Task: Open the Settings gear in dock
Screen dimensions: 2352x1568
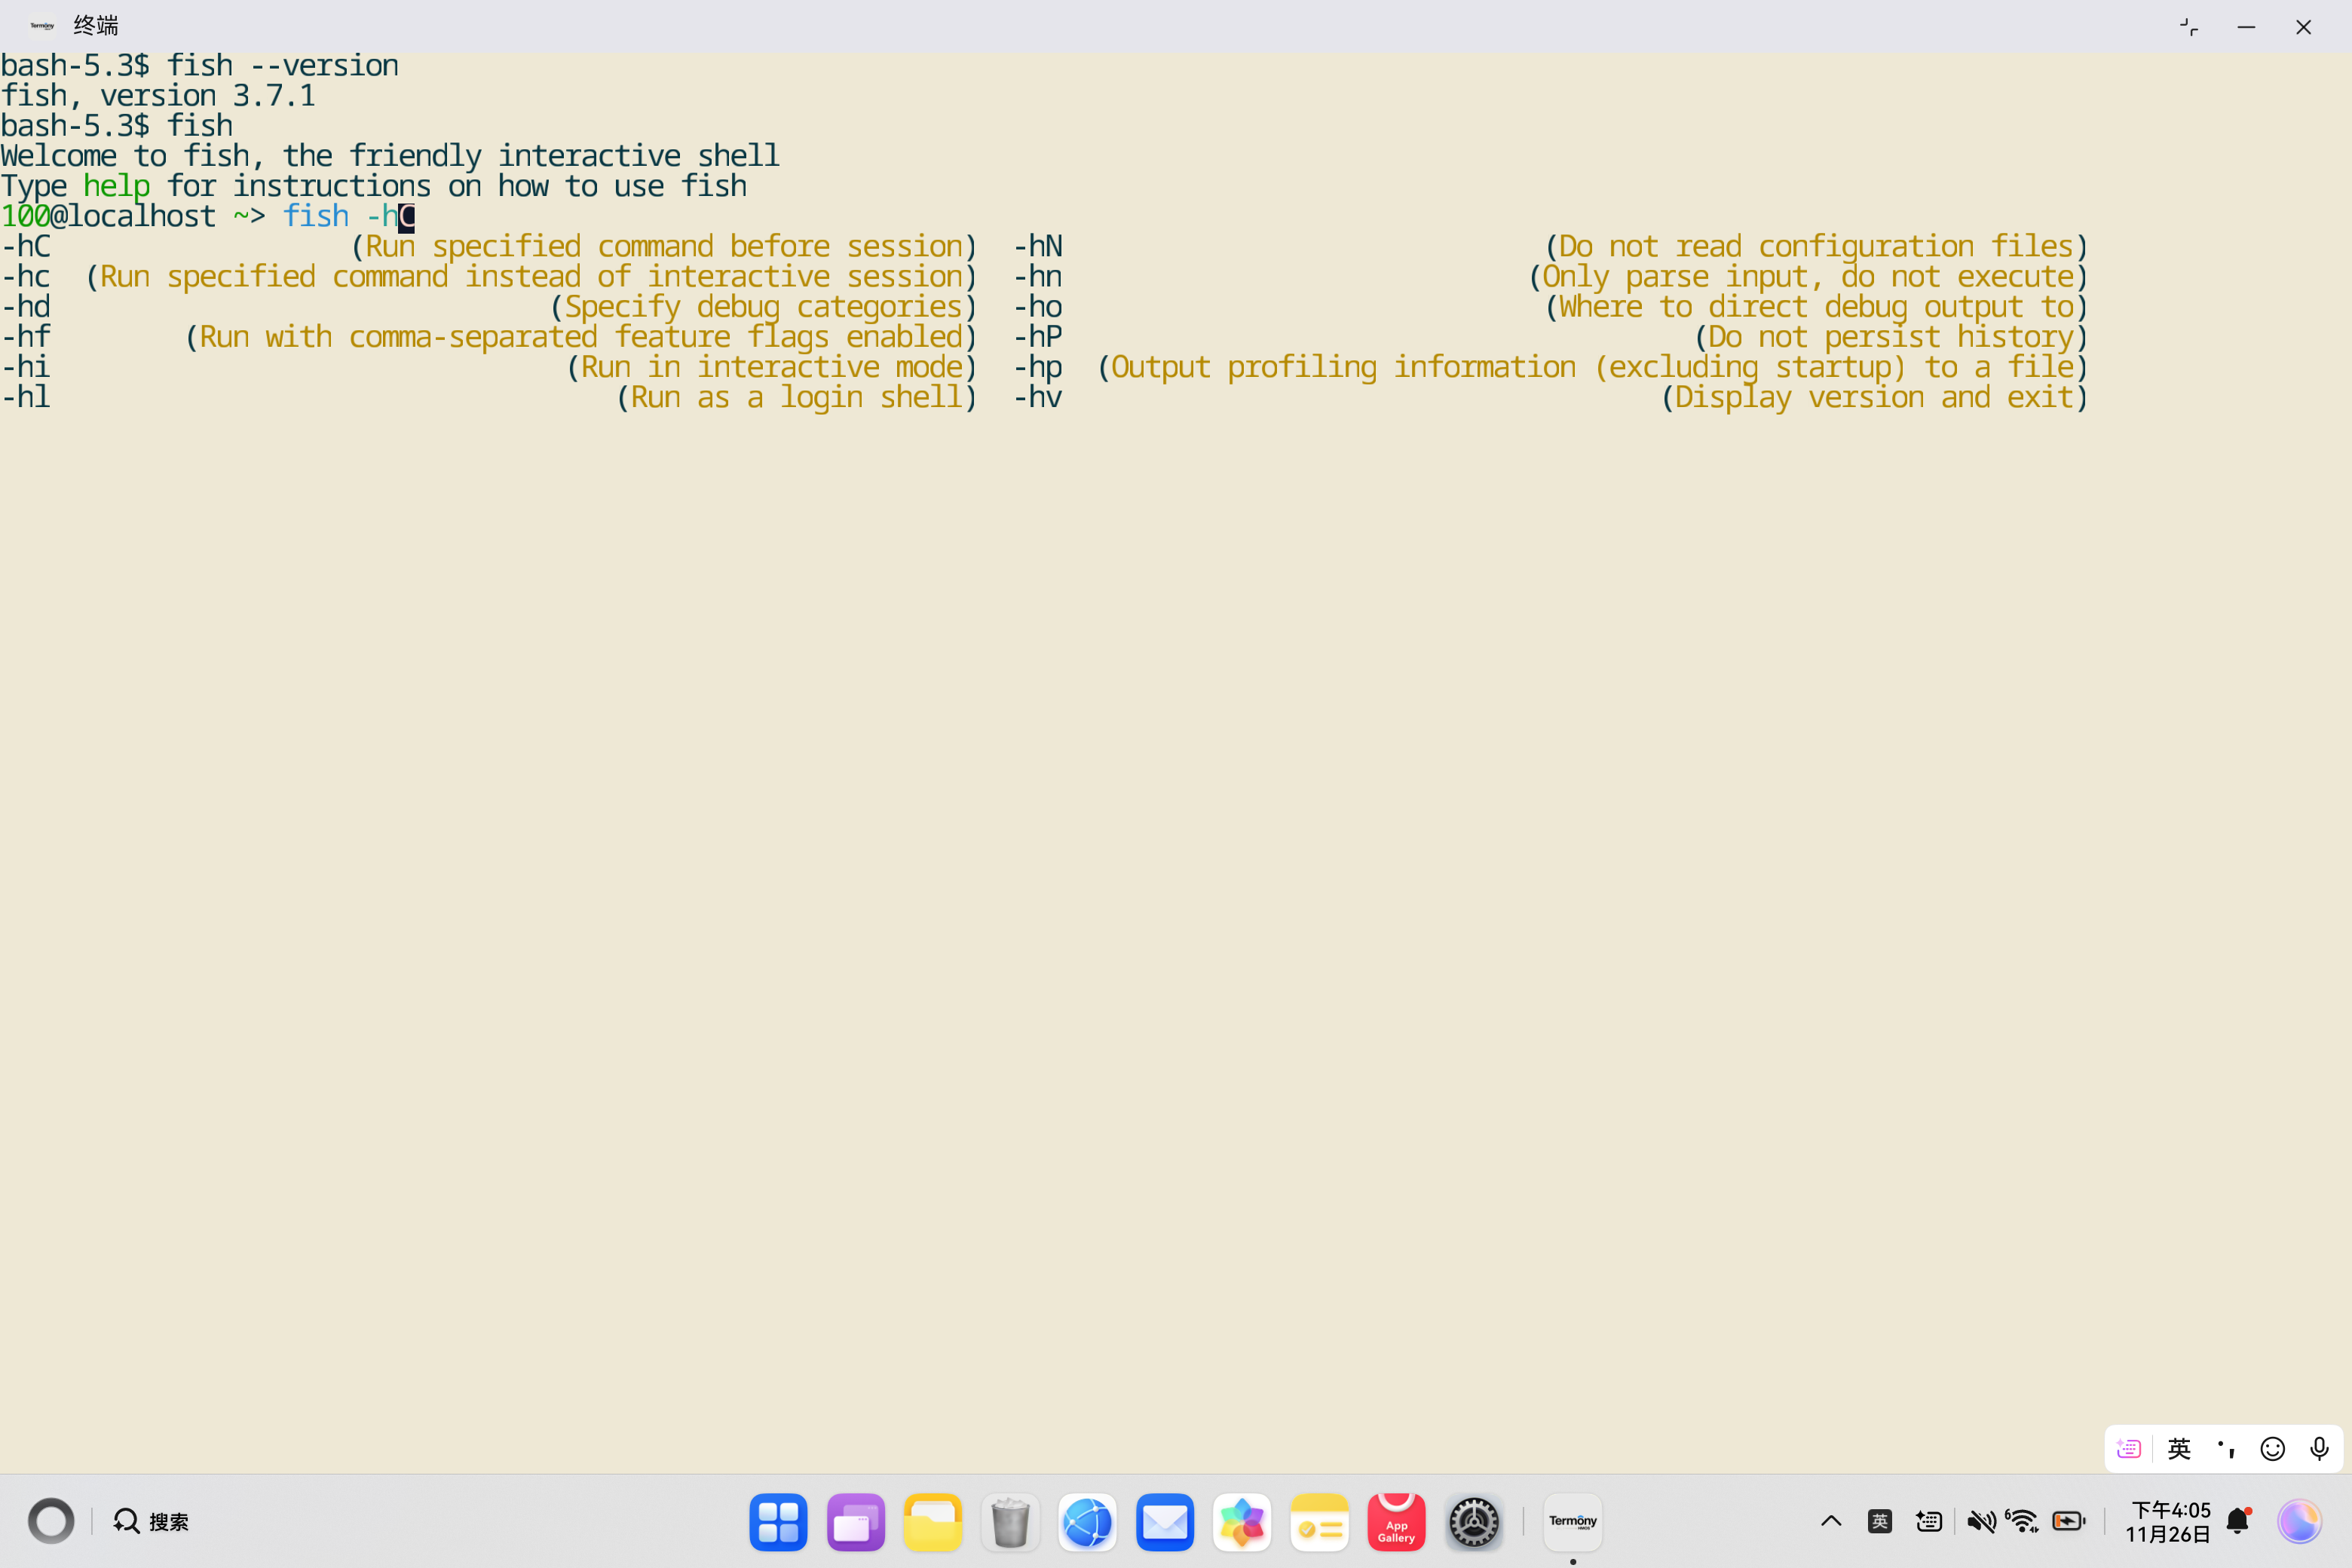Action: [1473, 1522]
